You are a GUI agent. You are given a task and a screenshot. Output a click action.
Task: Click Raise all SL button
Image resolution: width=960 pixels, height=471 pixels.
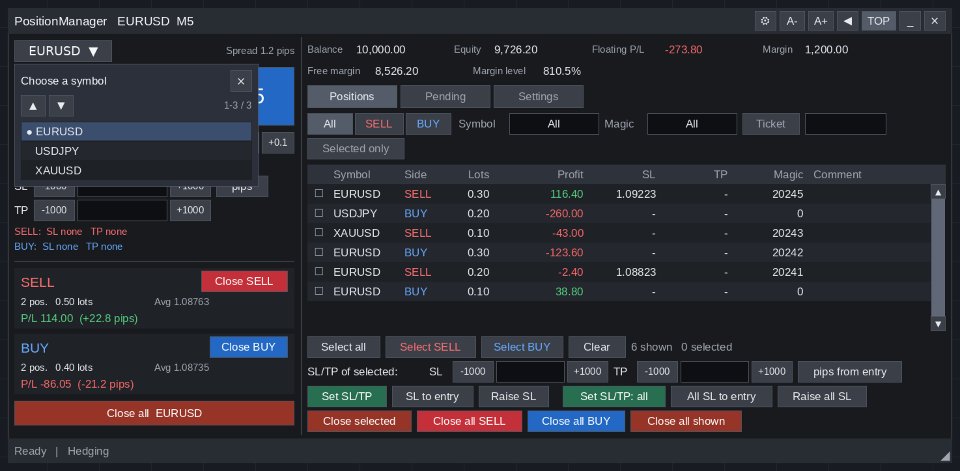tap(822, 396)
